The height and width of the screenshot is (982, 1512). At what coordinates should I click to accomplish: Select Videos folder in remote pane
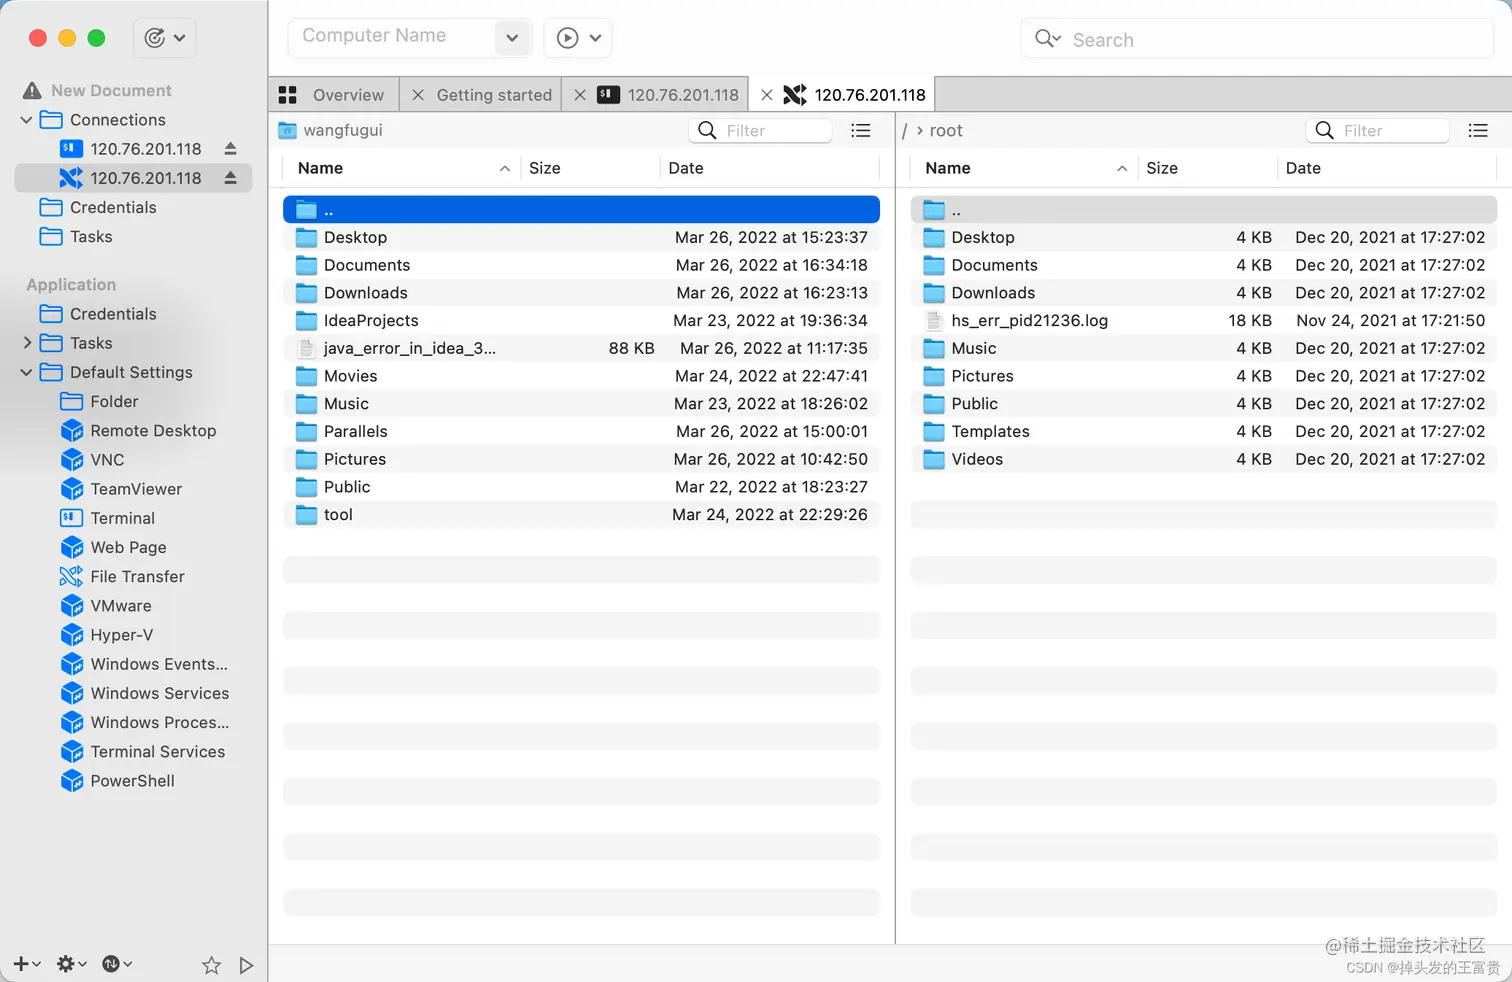[1203, 460]
